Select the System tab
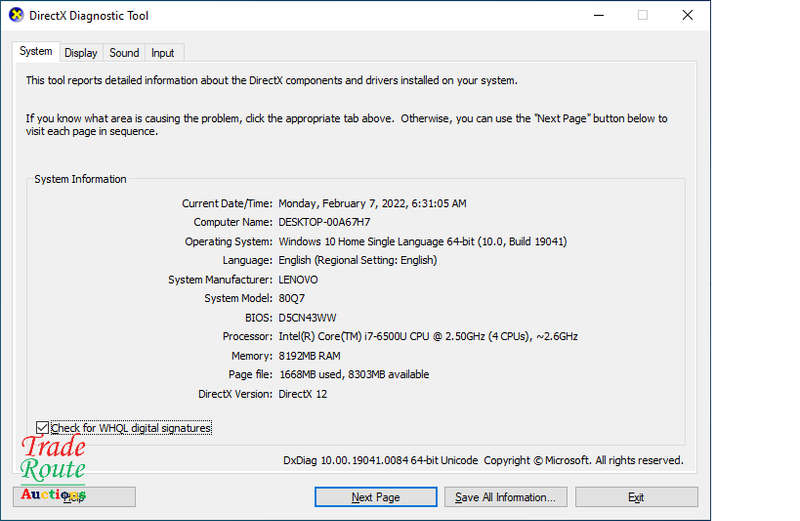Viewport: 800px width, 521px height. (36, 52)
